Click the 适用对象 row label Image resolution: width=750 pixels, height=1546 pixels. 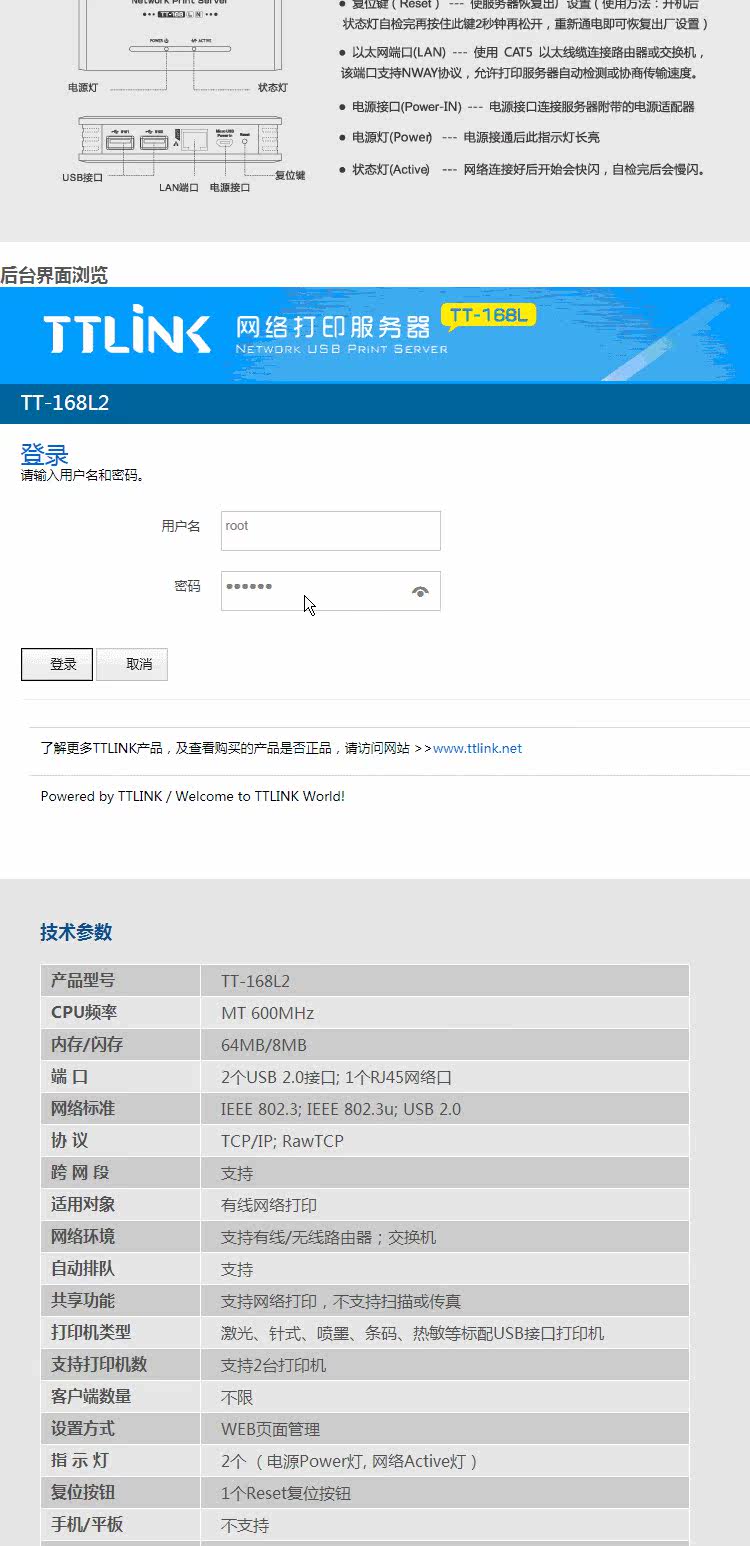(x=83, y=1204)
